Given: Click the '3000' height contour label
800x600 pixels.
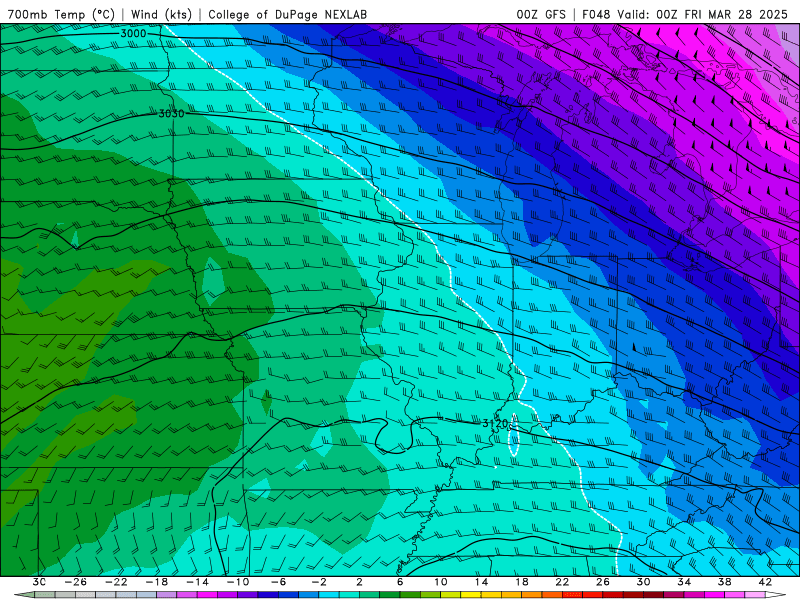Looking at the screenshot, I should 133,34.
